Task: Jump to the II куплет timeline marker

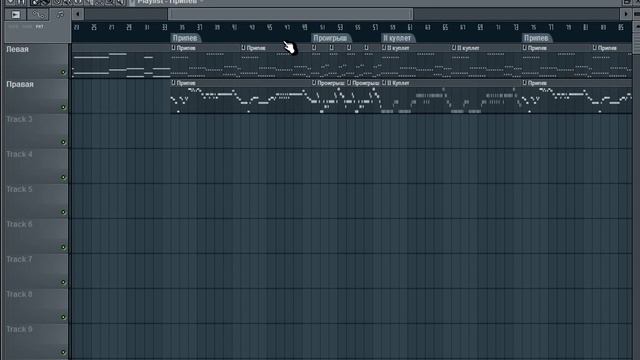Action: [397, 38]
